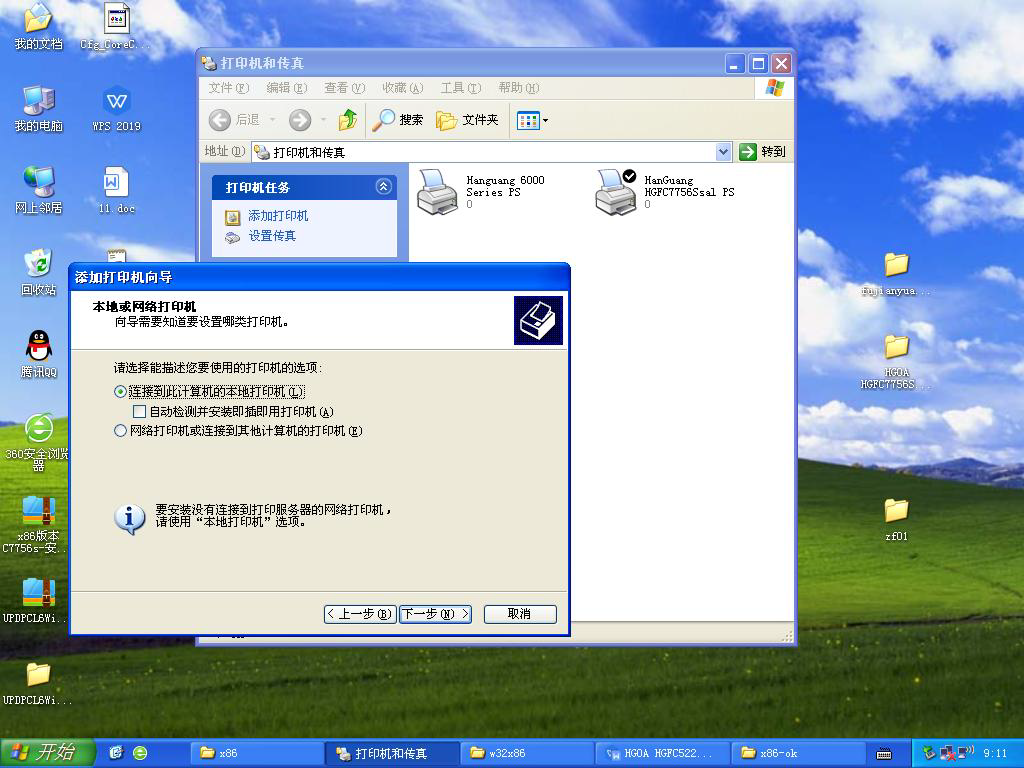The height and width of the screenshot is (768, 1024).
Task: Launch WPS 2019 from the desktop
Action: 116,108
